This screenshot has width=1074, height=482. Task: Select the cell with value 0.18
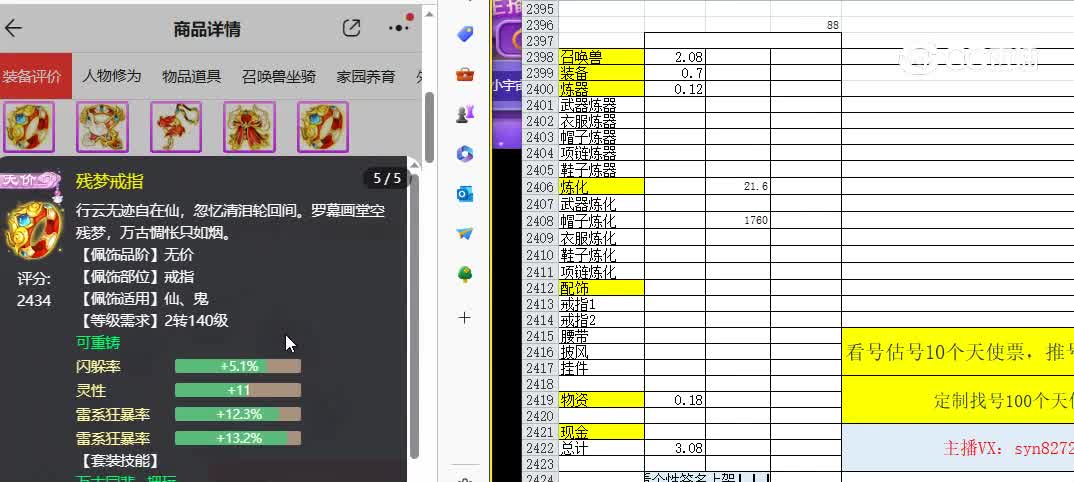pyautogui.click(x=675, y=400)
